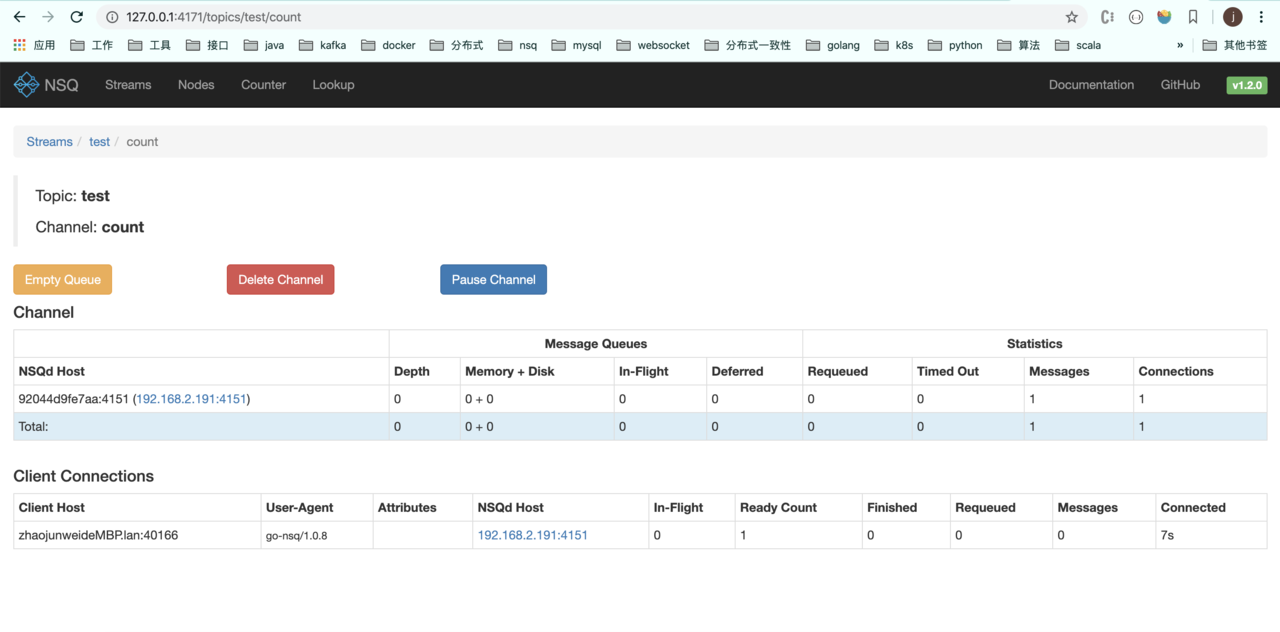
Task: Open the websocket bookmark folder
Action: pyautogui.click(x=653, y=45)
